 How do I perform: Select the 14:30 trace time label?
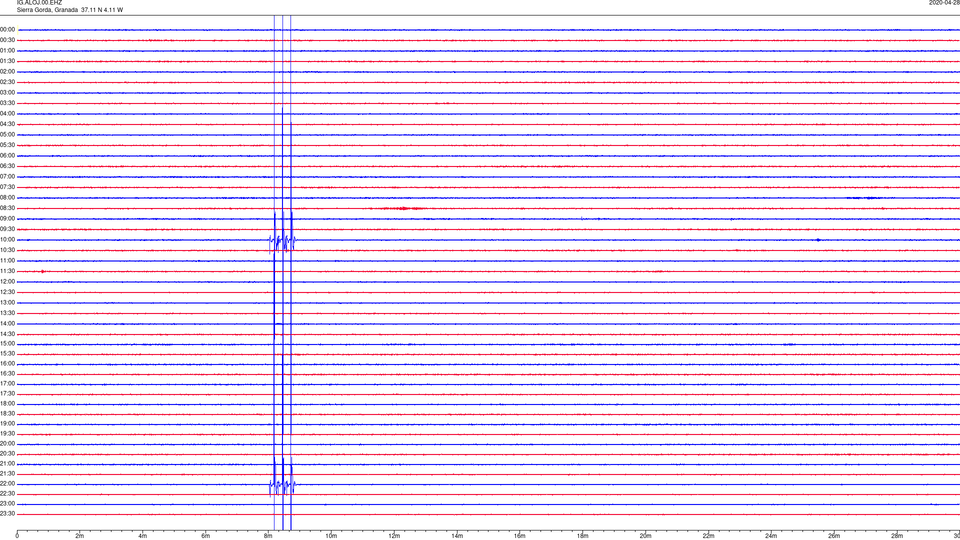click(7, 334)
